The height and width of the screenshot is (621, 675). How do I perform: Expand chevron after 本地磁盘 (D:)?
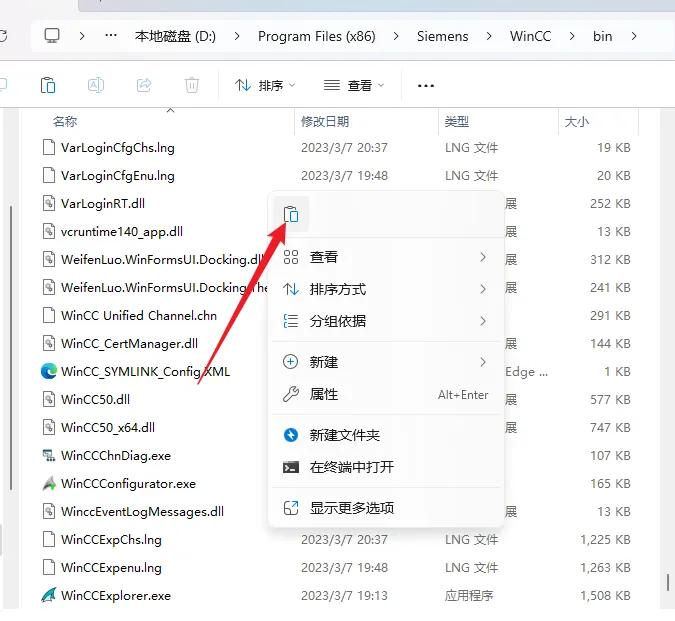click(237, 36)
